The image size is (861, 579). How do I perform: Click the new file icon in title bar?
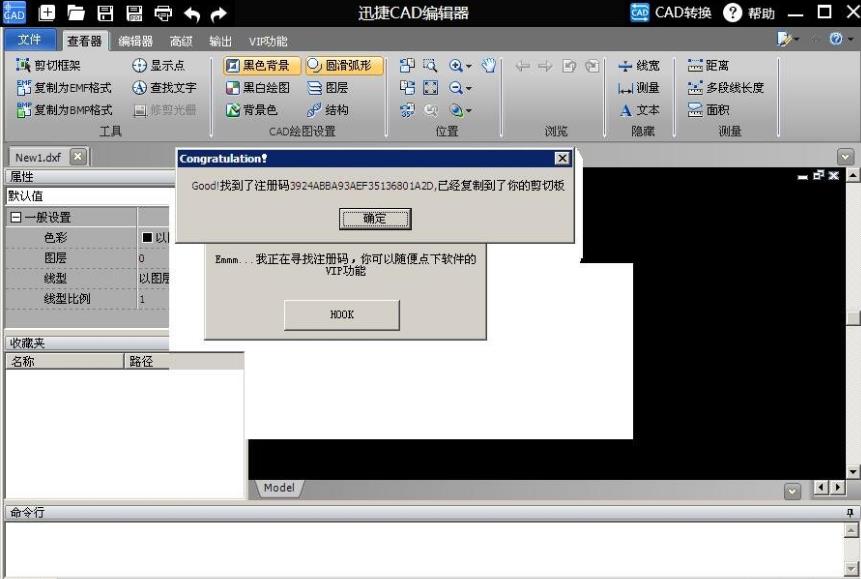pos(47,12)
